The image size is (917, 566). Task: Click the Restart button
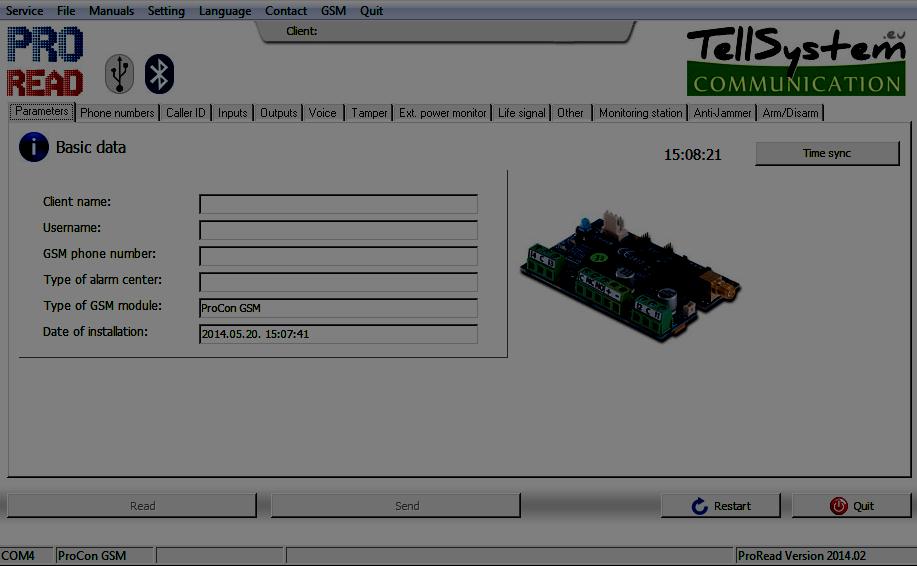click(x=720, y=506)
